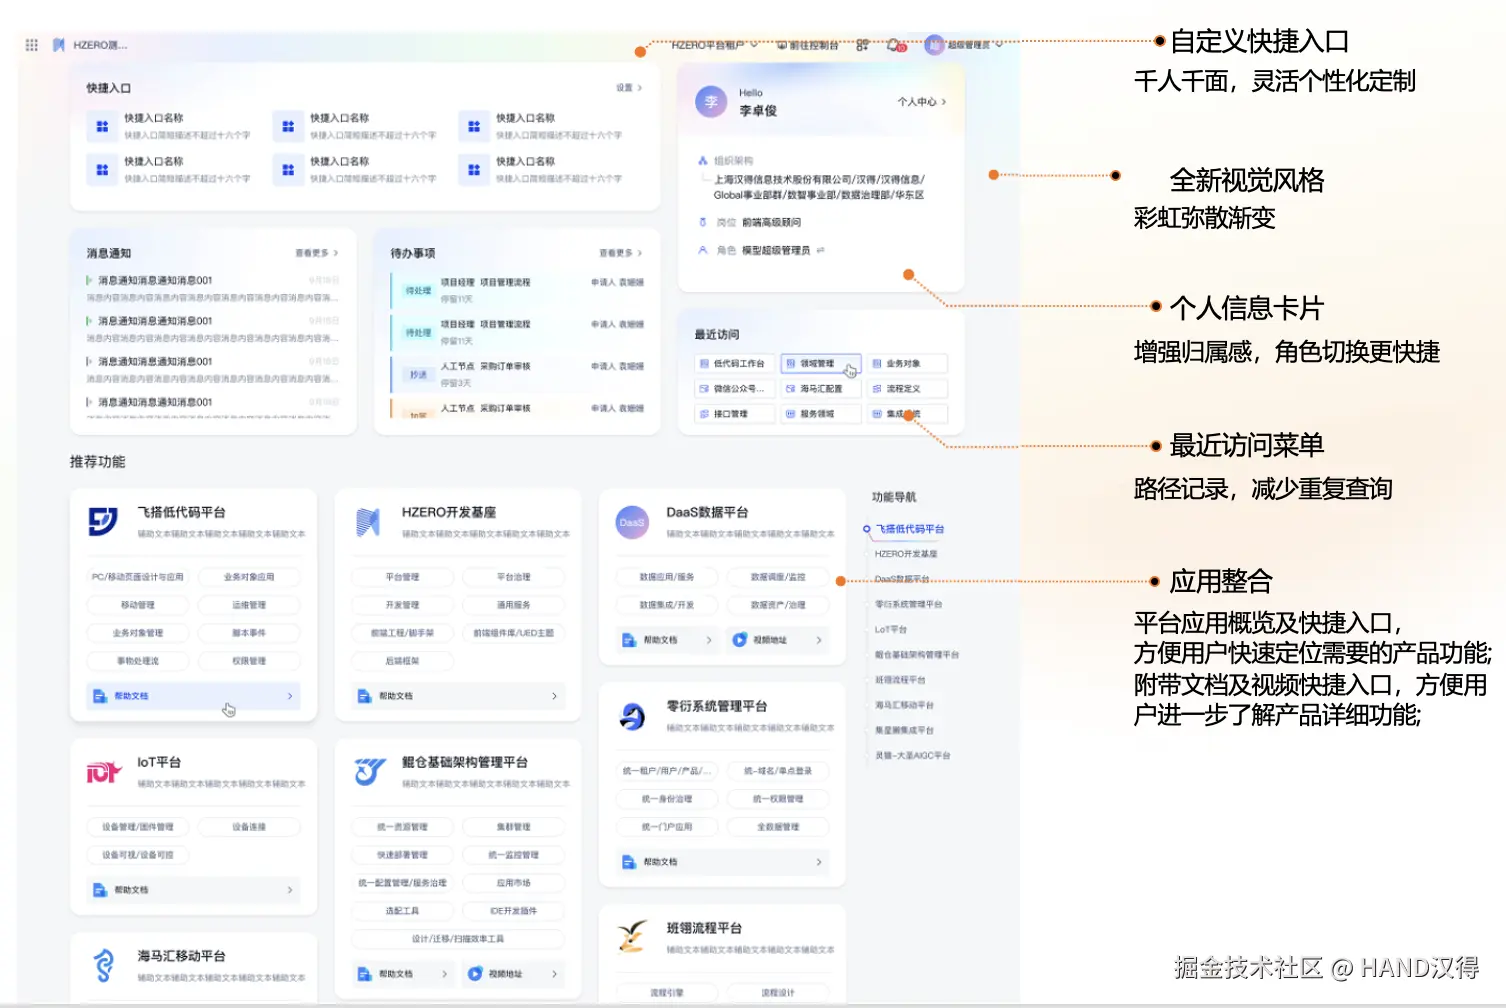Select 班翎流程平台 in the 功能导航 list
The width and height of the screenshot is (1506, 1008).
(x=900, y=680)
